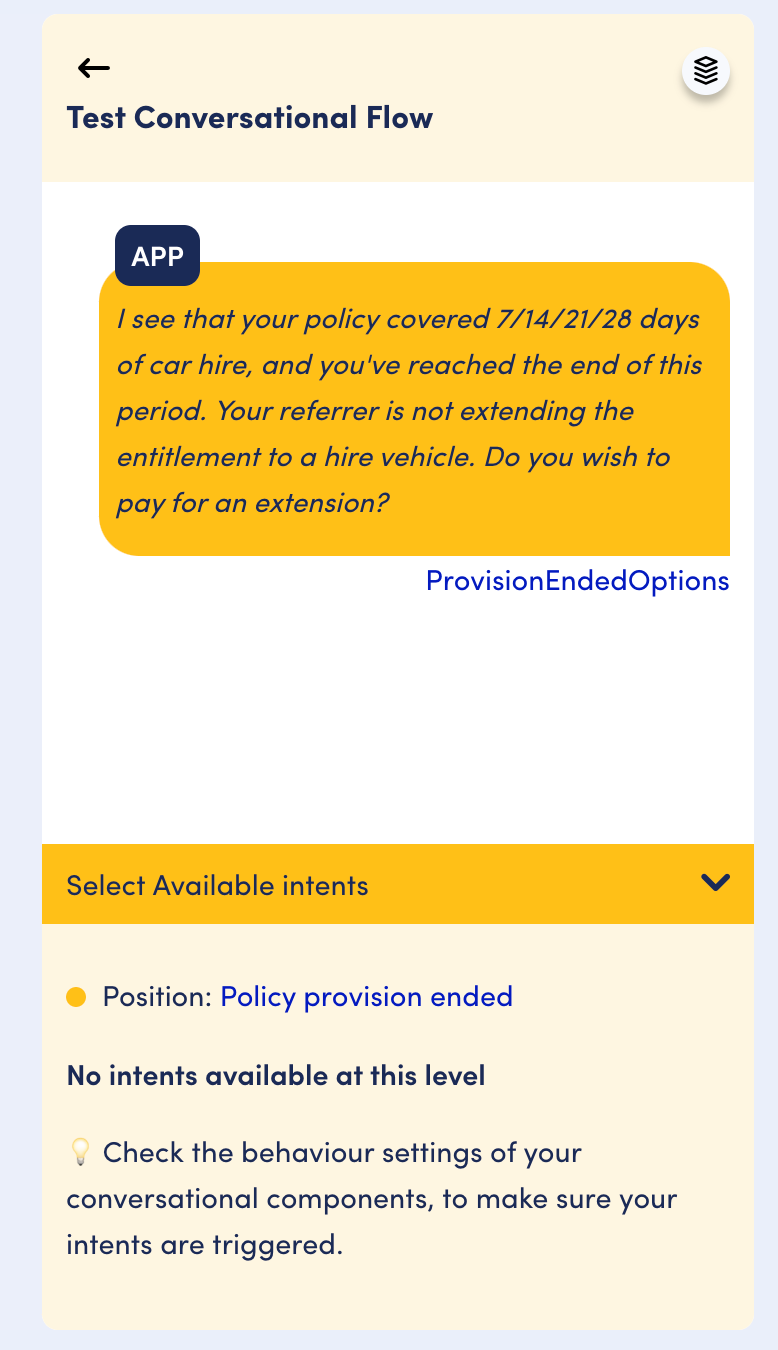Click the Test Conversational Flow heading
Viewport: 778px width, 1350px height.
click(x=250, y=118)
